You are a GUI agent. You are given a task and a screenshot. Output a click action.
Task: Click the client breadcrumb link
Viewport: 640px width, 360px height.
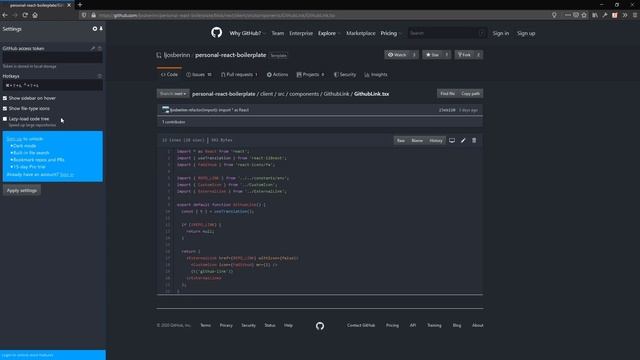pyautogui.click(x=267, y=93)
